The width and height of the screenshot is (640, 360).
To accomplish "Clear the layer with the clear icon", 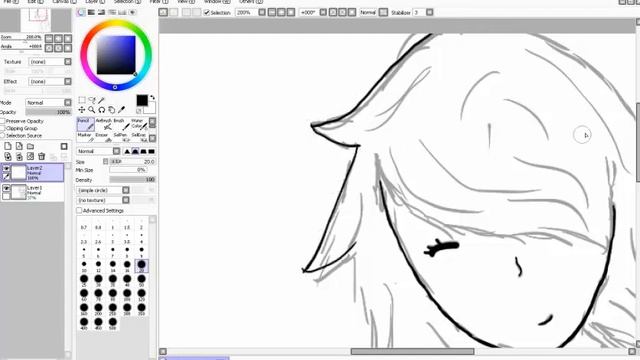I will point(30,156).
